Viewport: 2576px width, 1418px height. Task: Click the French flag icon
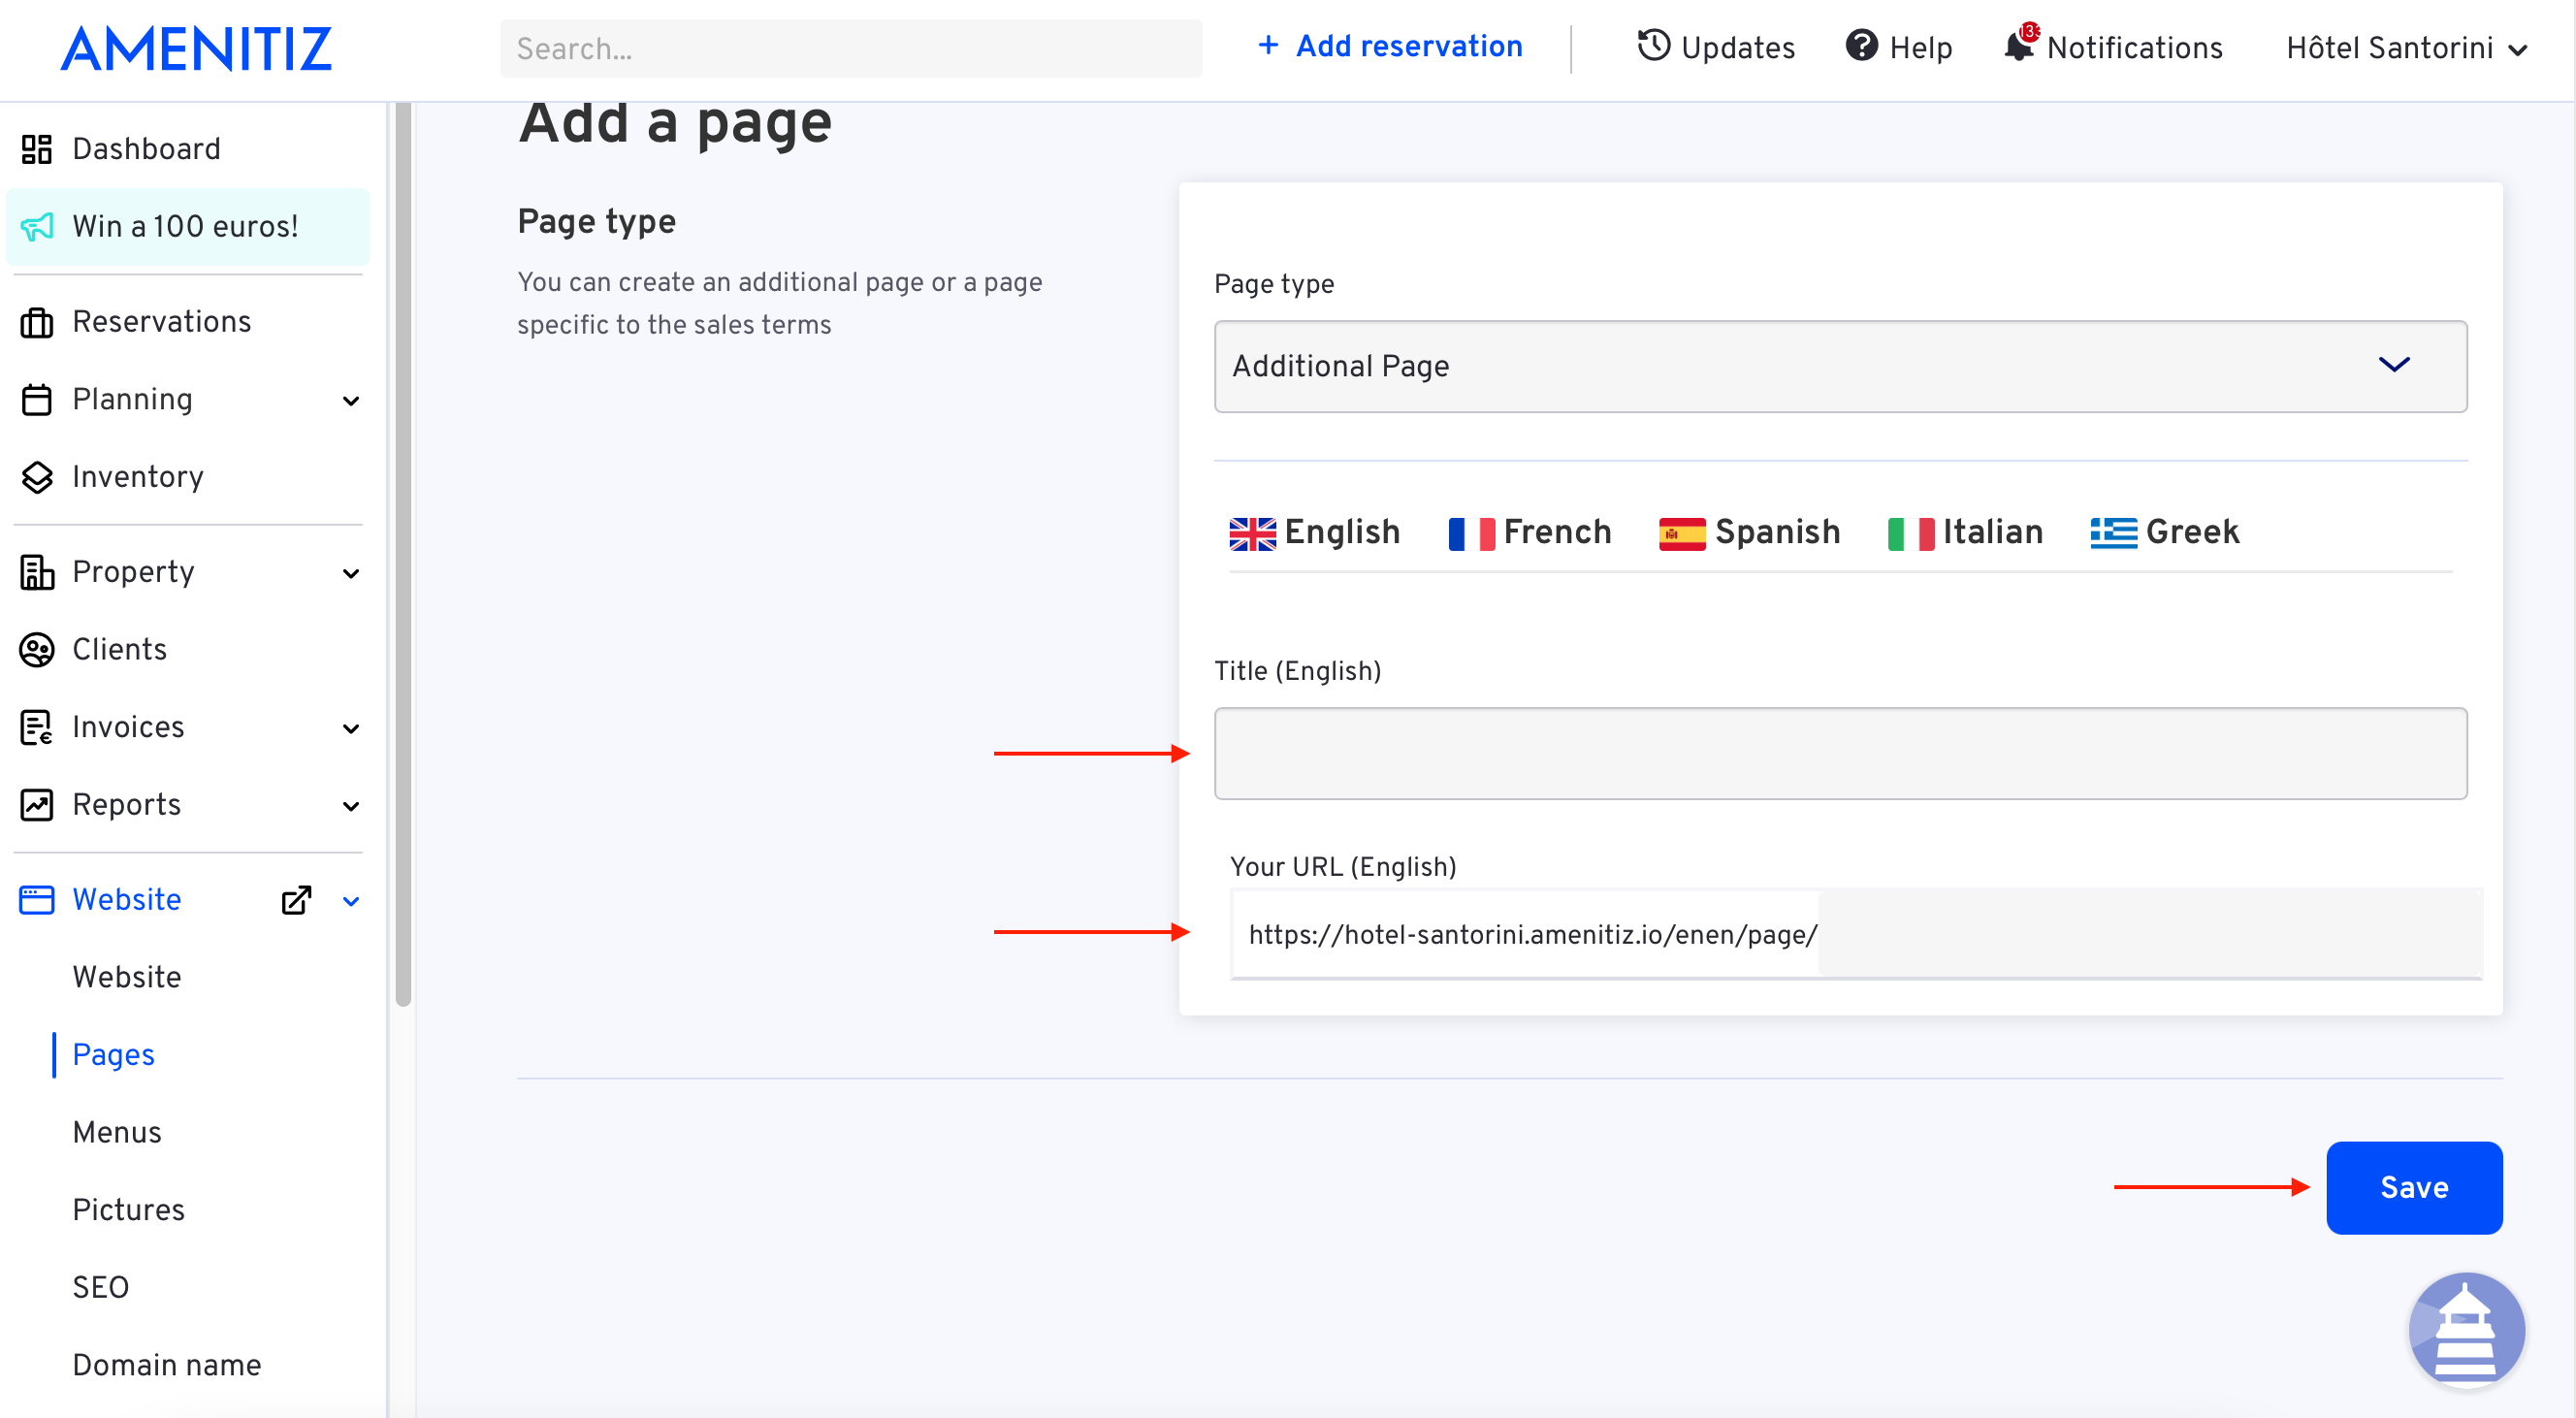point(1471,533)
